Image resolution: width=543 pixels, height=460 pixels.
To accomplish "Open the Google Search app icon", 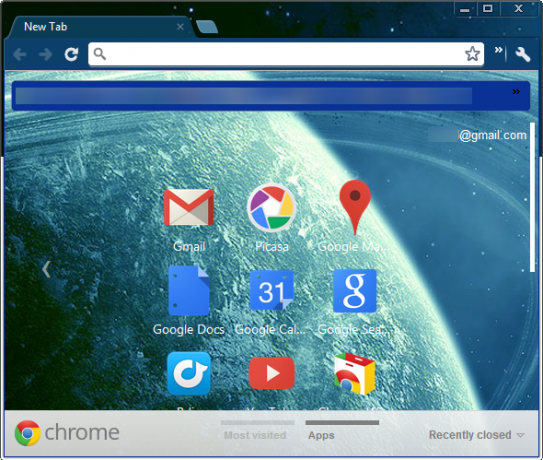I will pos(354,290).
